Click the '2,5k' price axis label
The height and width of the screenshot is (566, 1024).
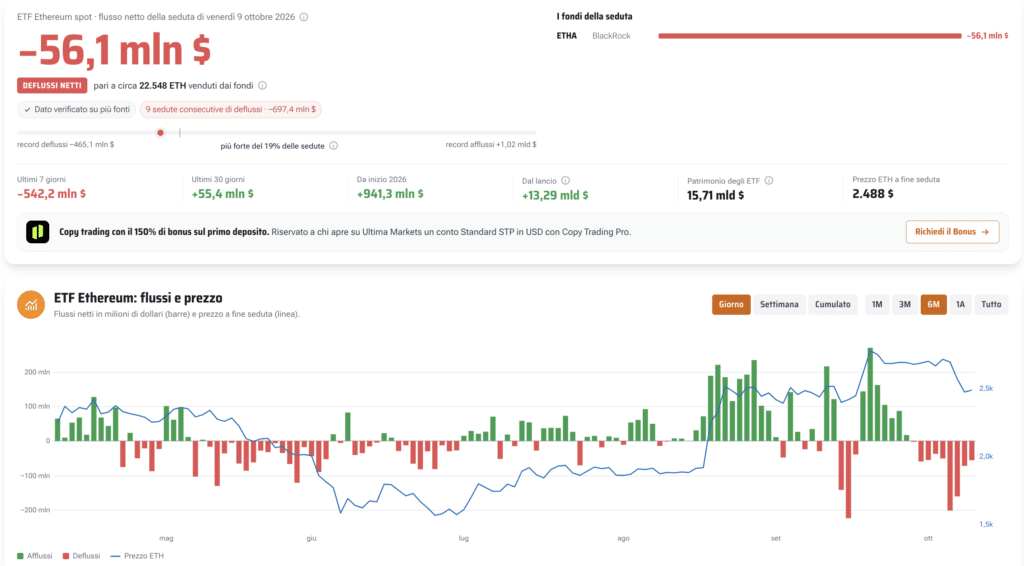(985, 388)
